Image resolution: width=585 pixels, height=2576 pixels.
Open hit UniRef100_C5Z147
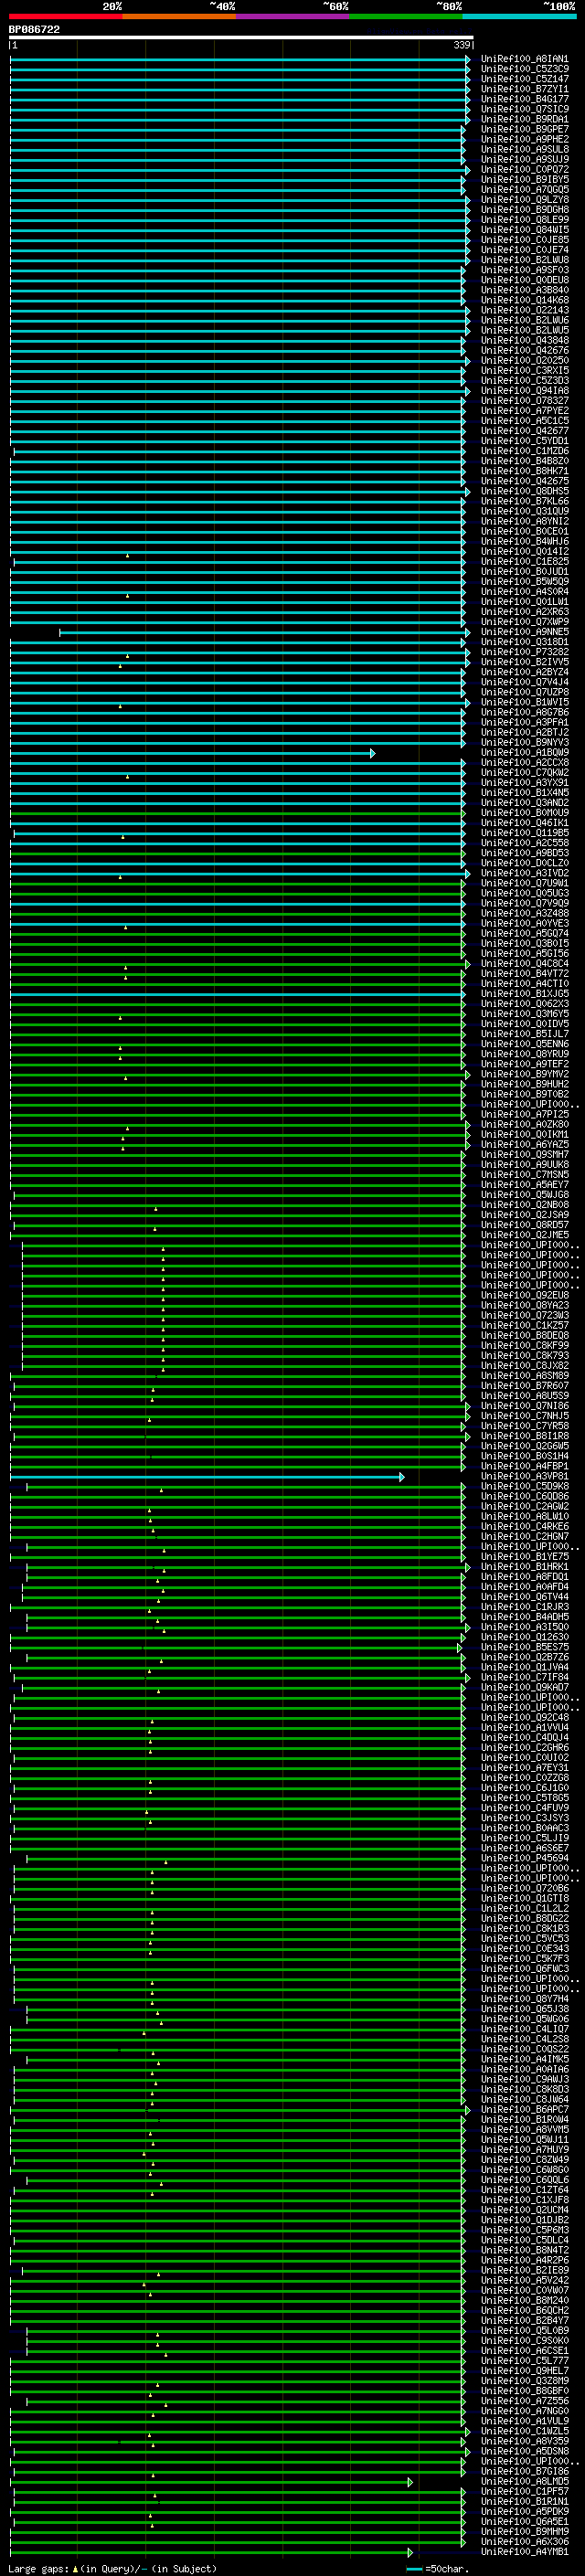point(524,79)
